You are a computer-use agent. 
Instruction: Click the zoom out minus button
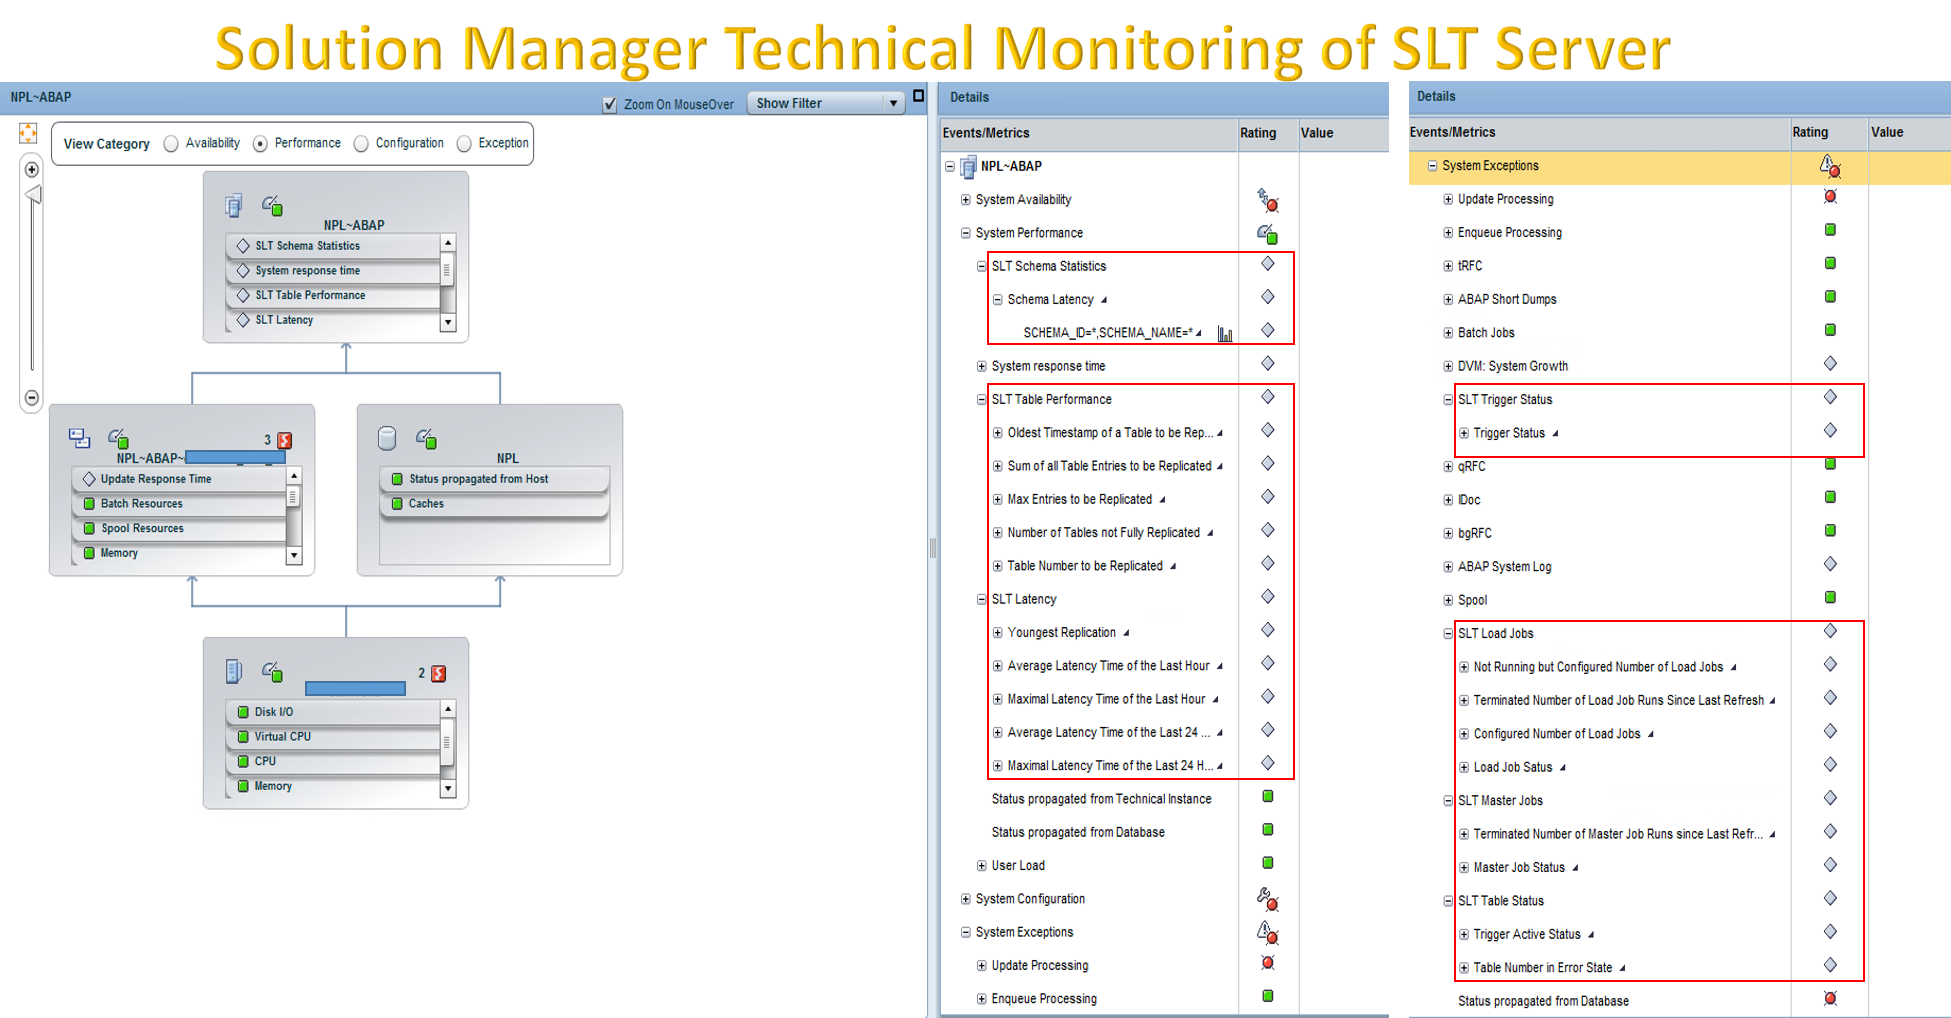31,399
